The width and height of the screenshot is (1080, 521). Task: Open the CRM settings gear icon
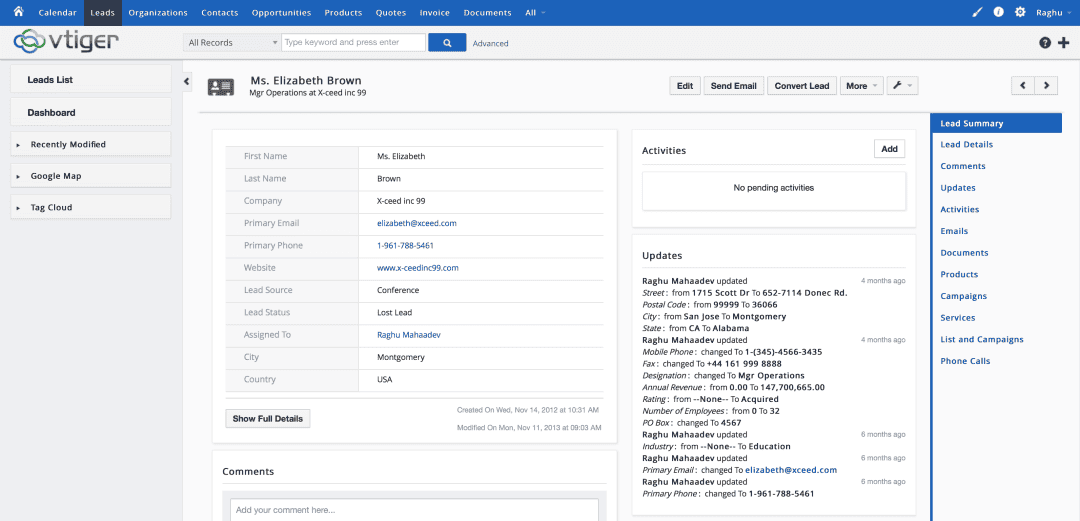[x=1020, y=12]
